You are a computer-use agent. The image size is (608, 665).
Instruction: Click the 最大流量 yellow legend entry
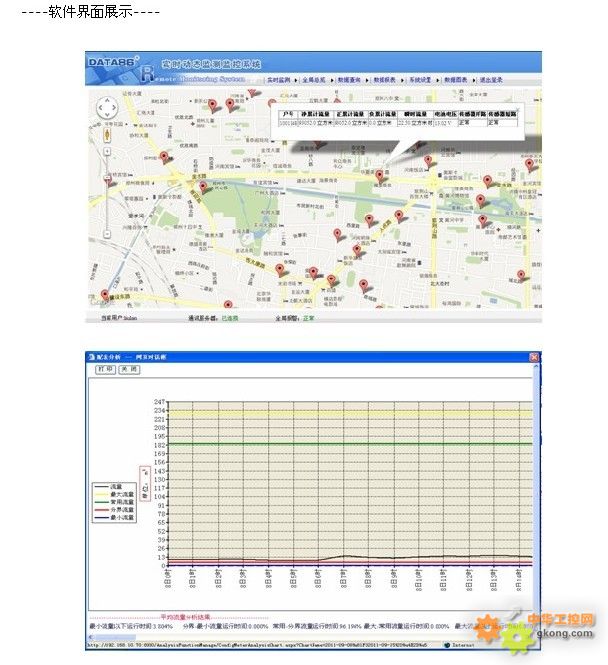pyautogui.click(x=115, y=494)
